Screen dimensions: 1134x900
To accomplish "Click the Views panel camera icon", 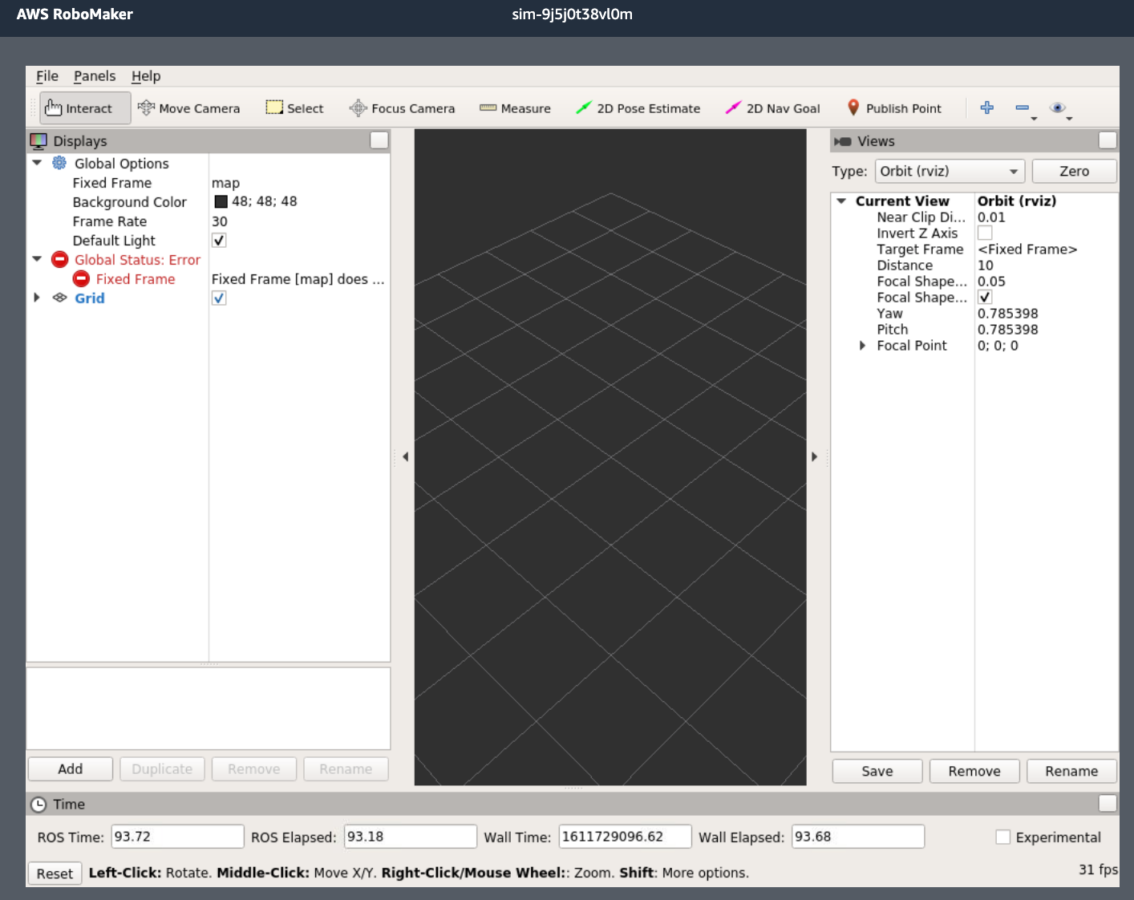I will click(843, 141).
